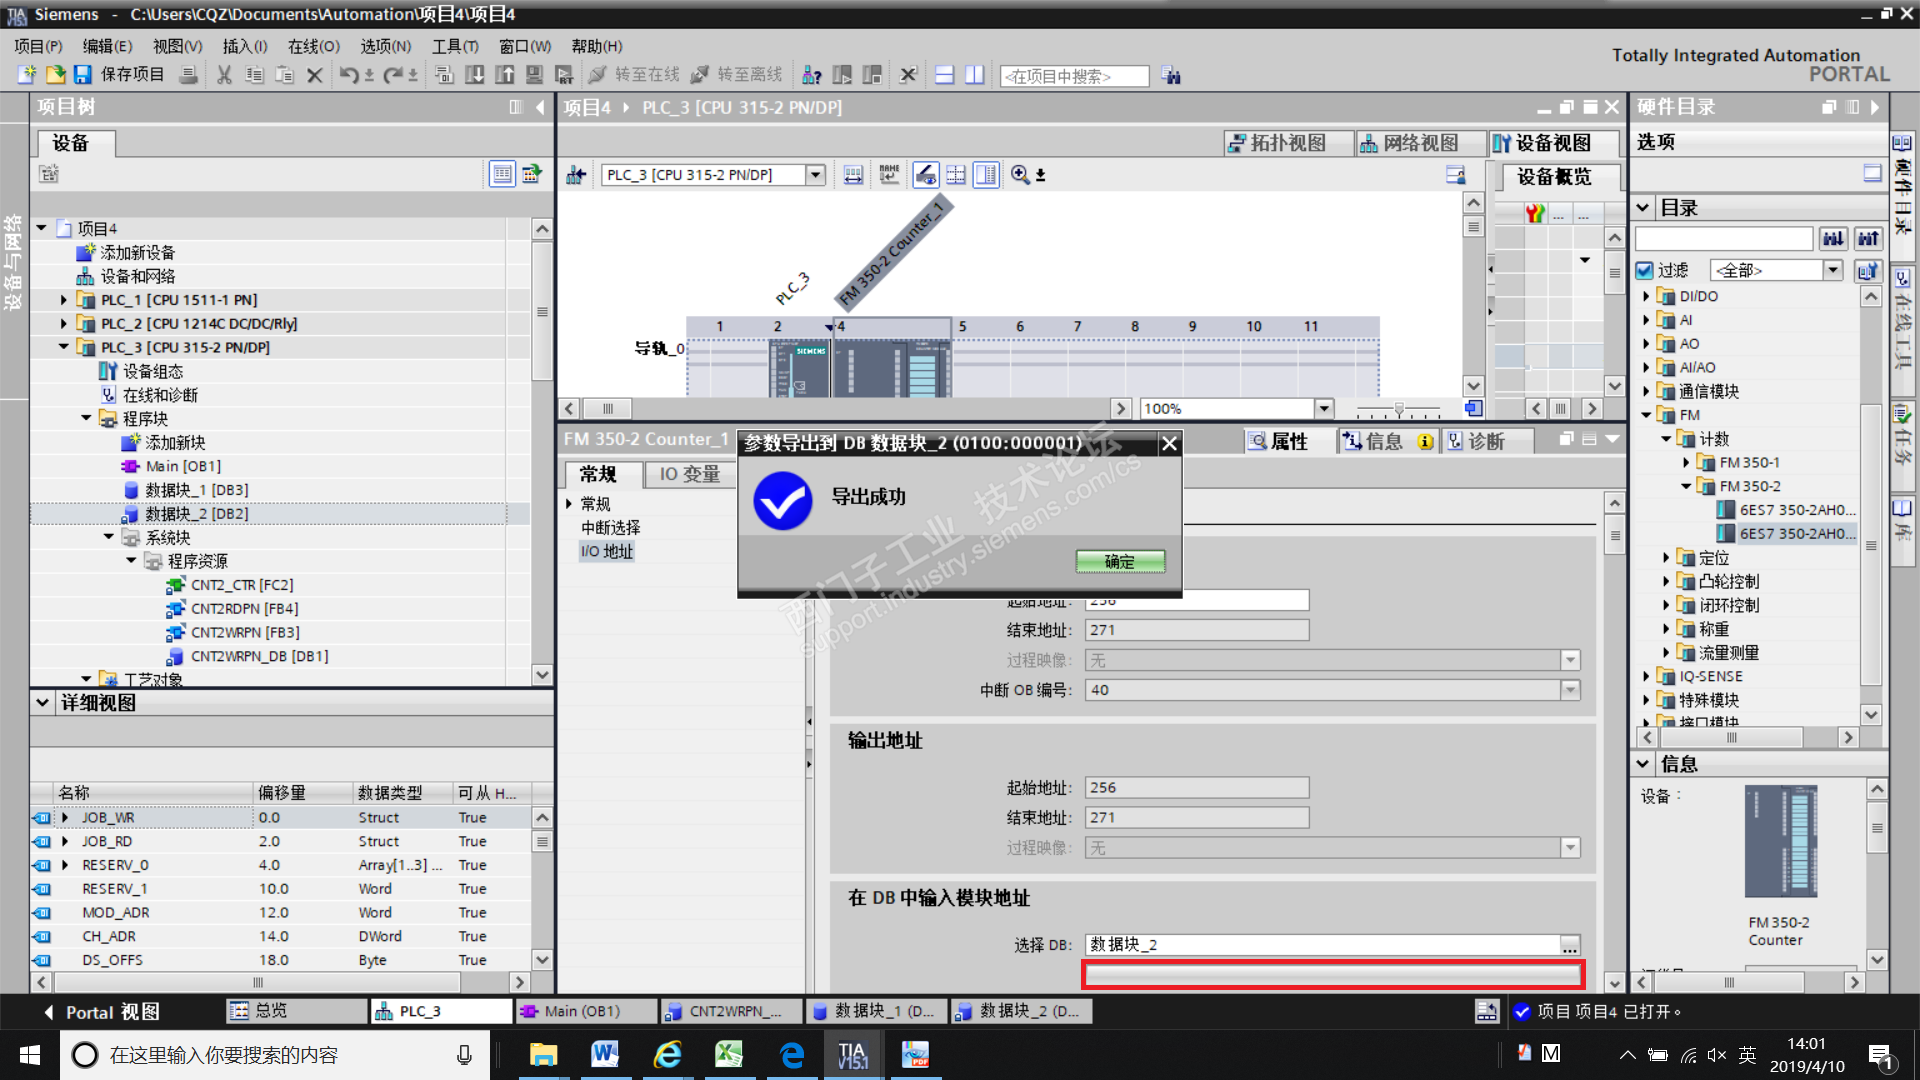Adjust the device view zoom slider
Screen dimensions: 1920x1080
[1399, 409]
